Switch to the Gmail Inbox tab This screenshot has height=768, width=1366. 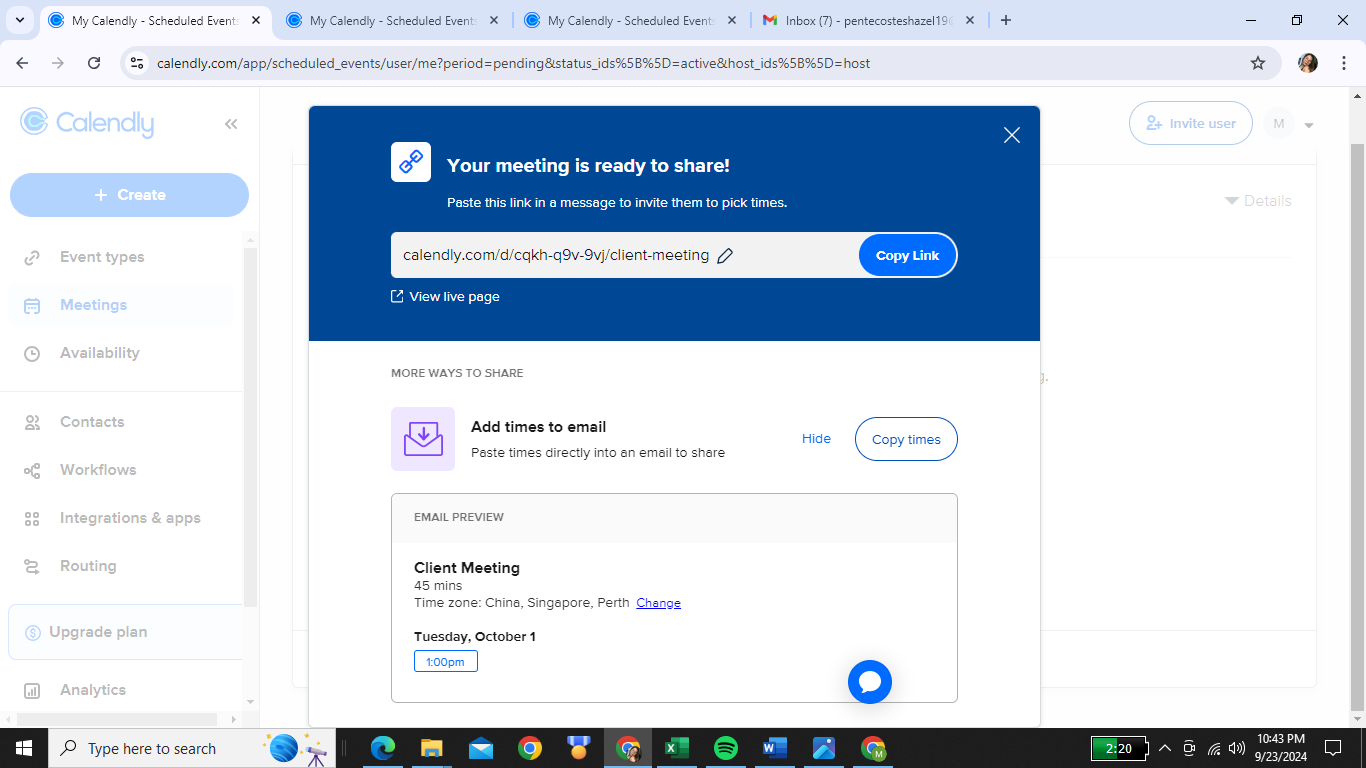point(869,20)
